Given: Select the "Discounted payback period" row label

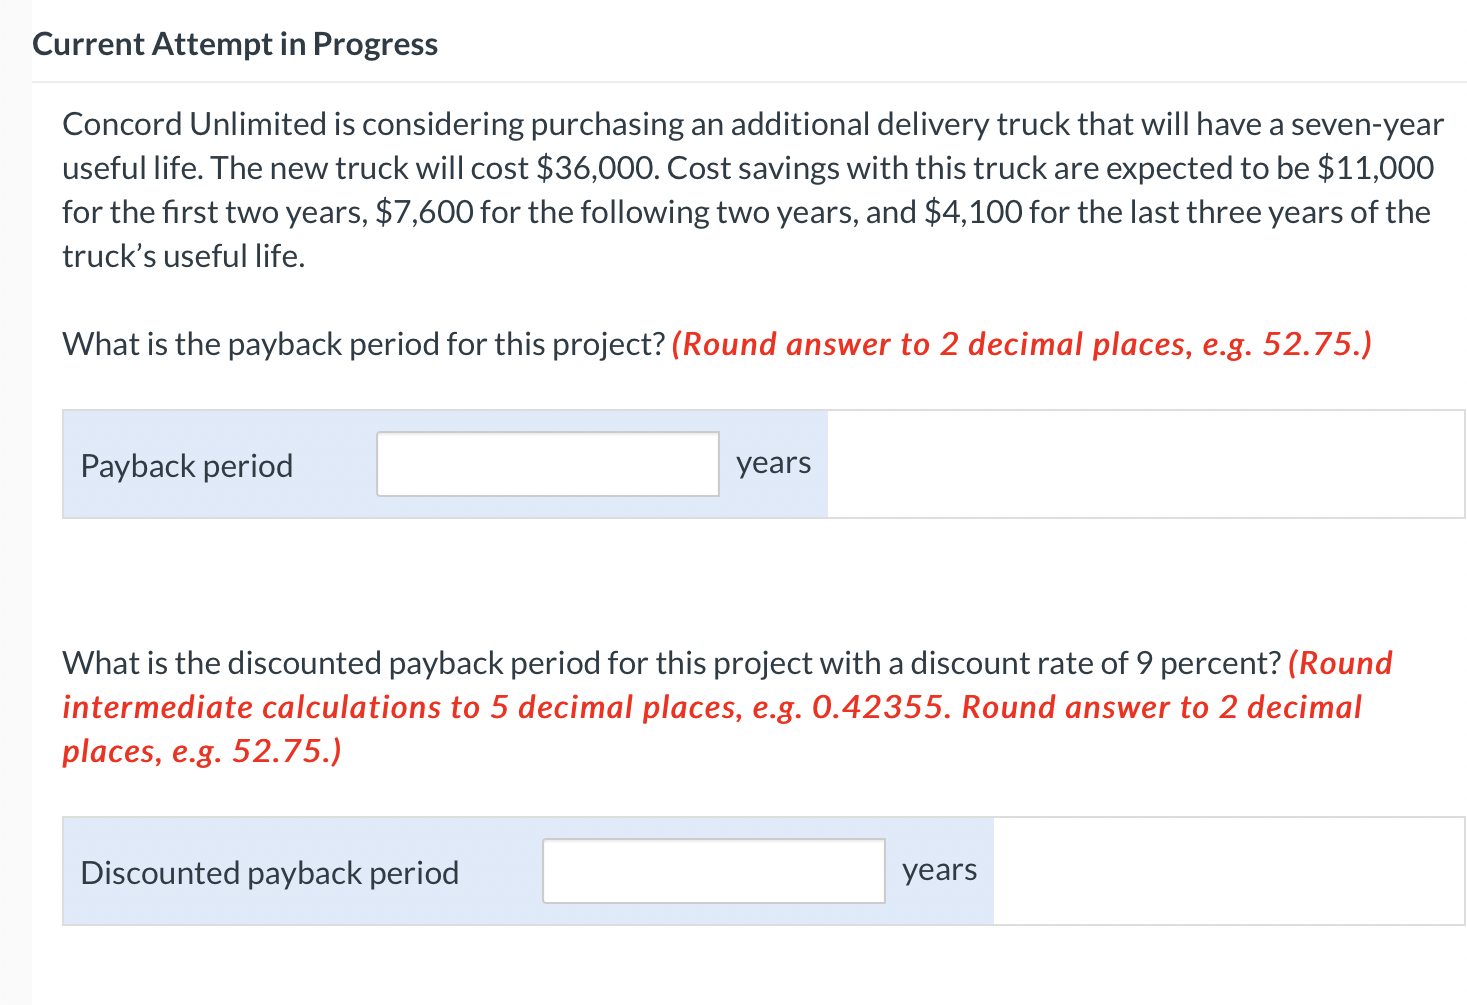Looking at the screenshot, I should click(x=270, y=873).
